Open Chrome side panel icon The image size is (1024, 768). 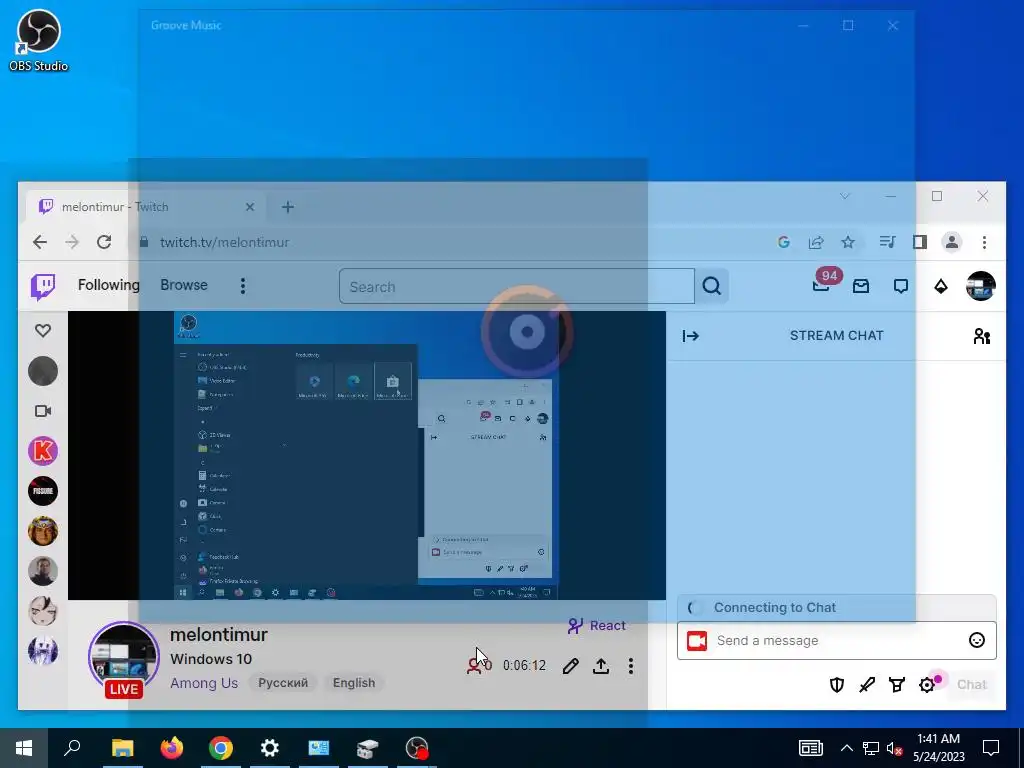point(920,242)
